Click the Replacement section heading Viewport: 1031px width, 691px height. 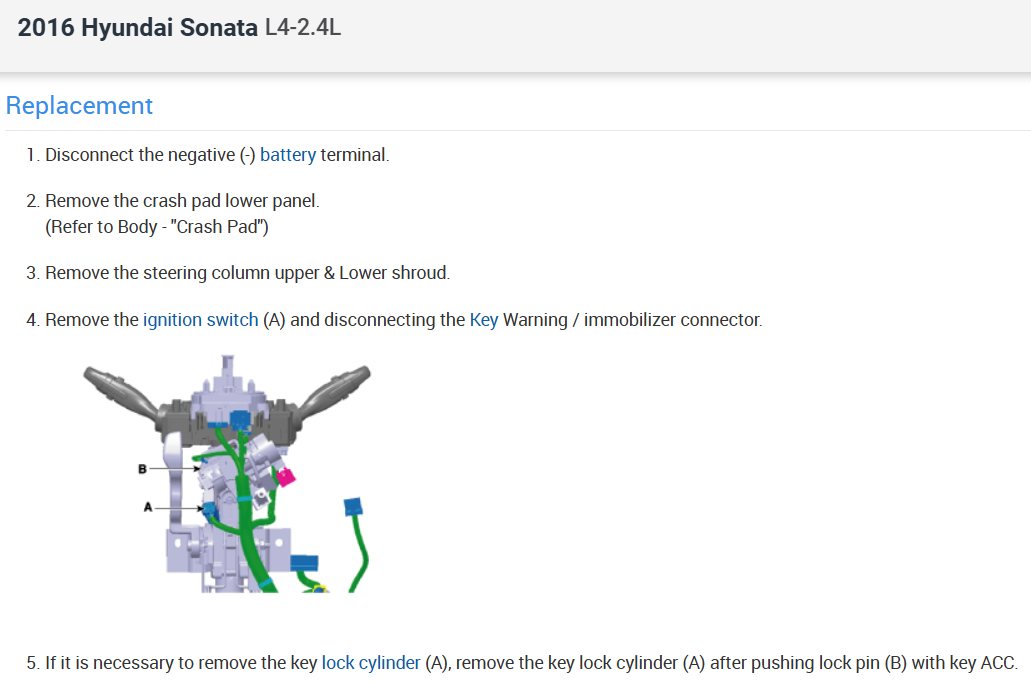pos(79,106)
